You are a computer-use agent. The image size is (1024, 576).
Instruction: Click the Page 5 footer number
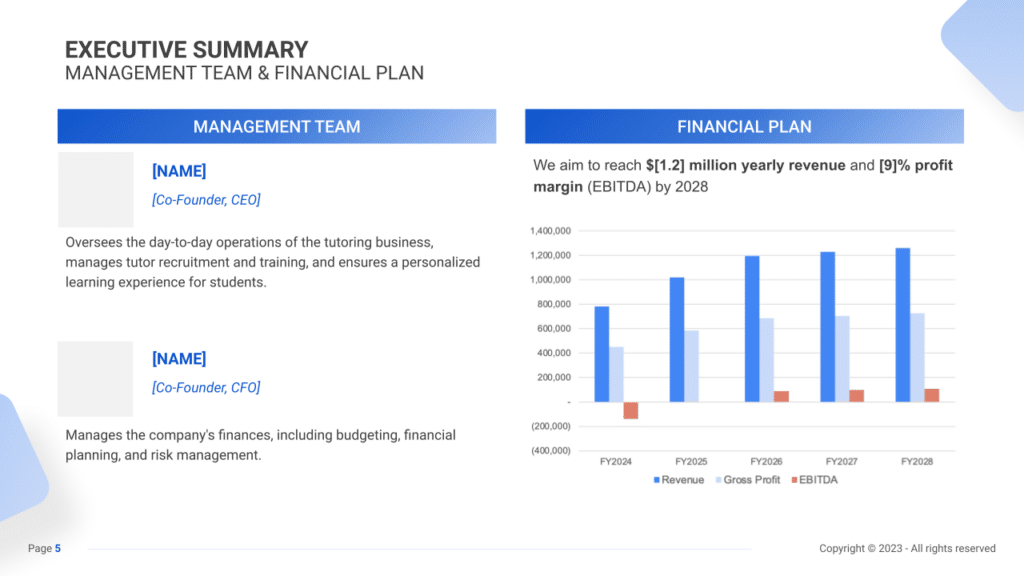[58, 549]
